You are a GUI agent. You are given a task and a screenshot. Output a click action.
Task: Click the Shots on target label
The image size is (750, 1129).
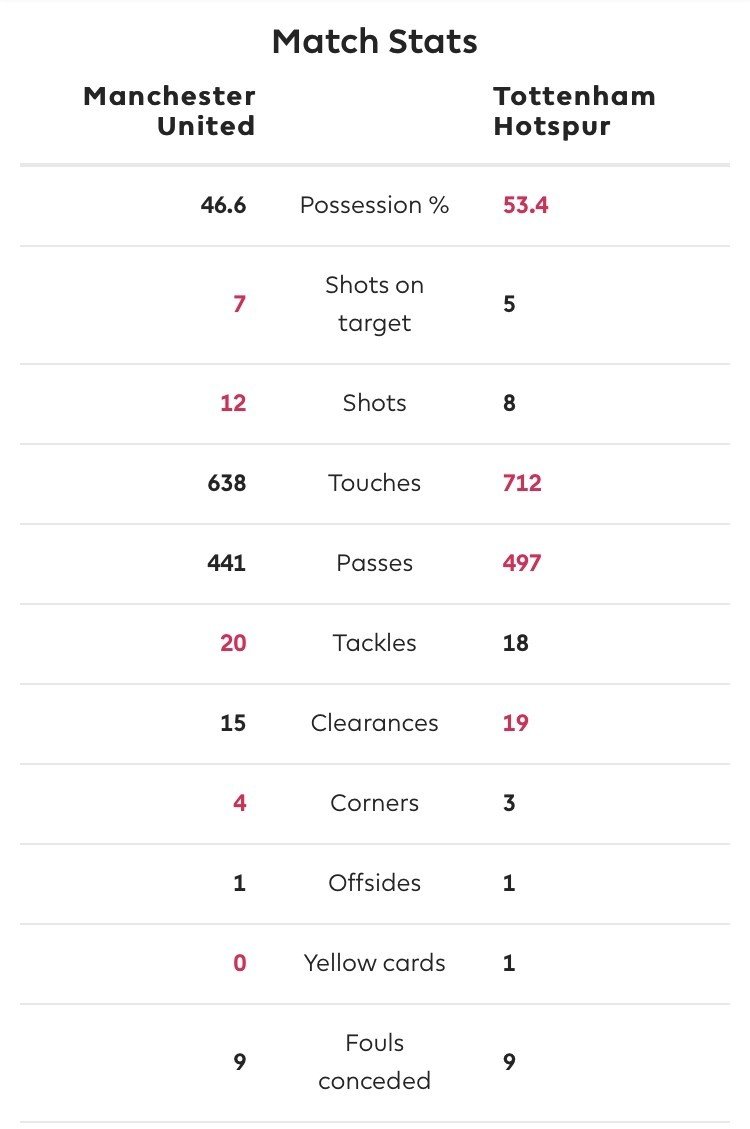[374, 304]
